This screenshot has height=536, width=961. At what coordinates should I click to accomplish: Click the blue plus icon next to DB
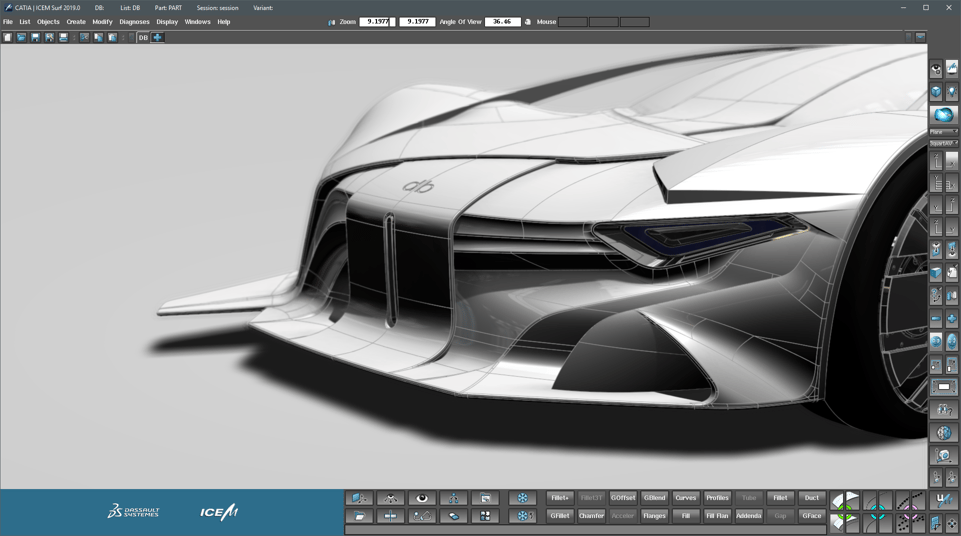click(157, 38)
